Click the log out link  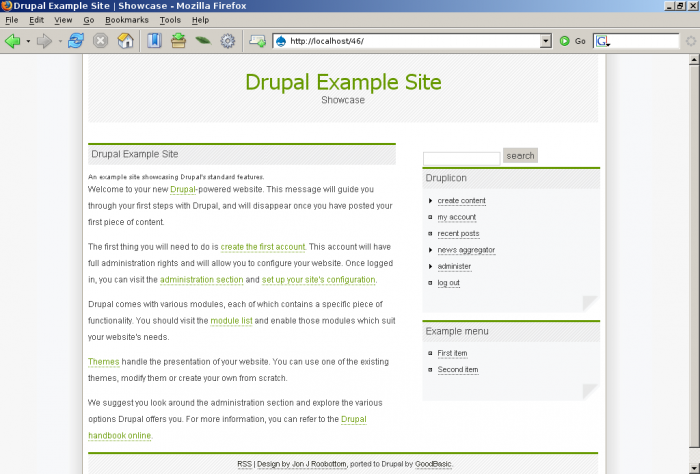click(449, 283)
